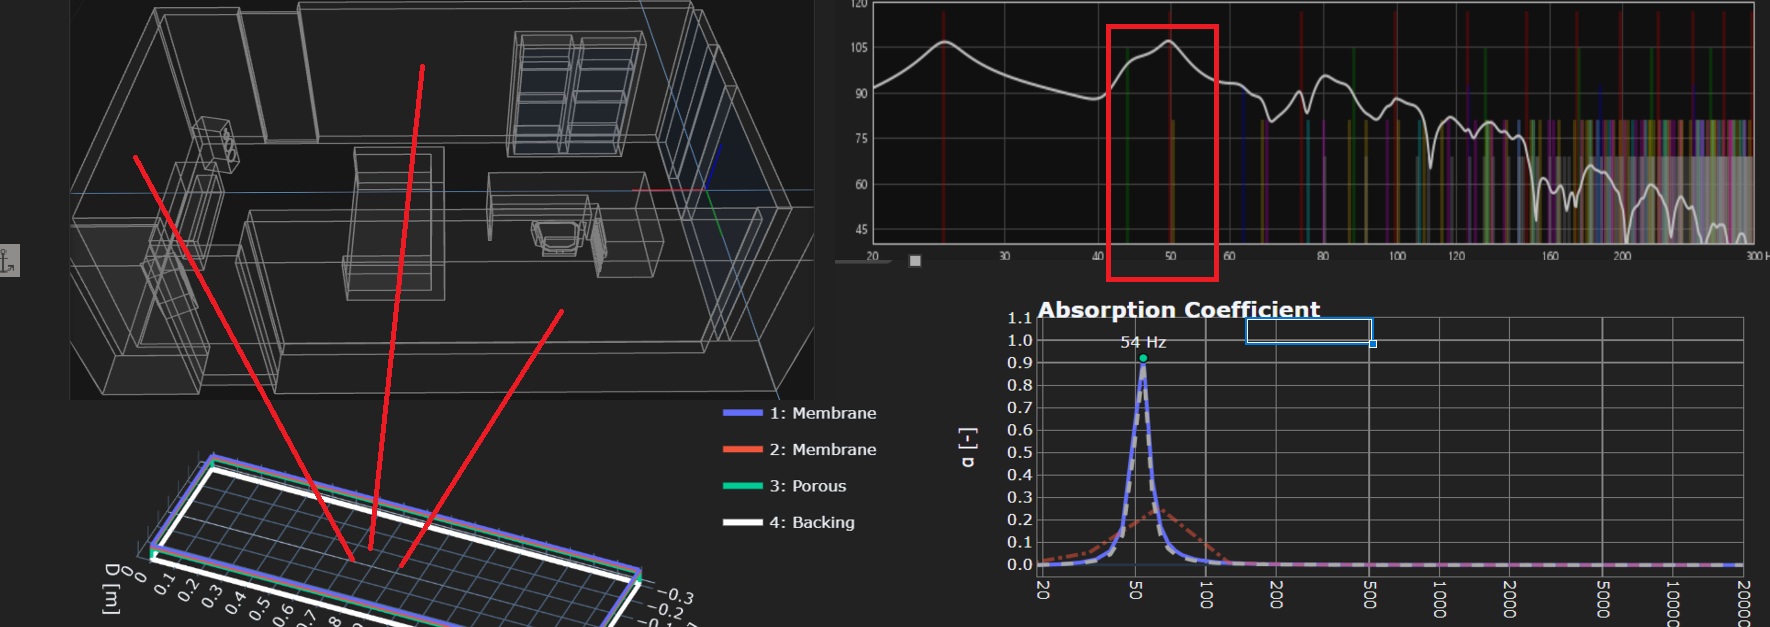The image size is (1770, 627).
Task: Click the anchor icon on the left edge
Action: [9, 261]
